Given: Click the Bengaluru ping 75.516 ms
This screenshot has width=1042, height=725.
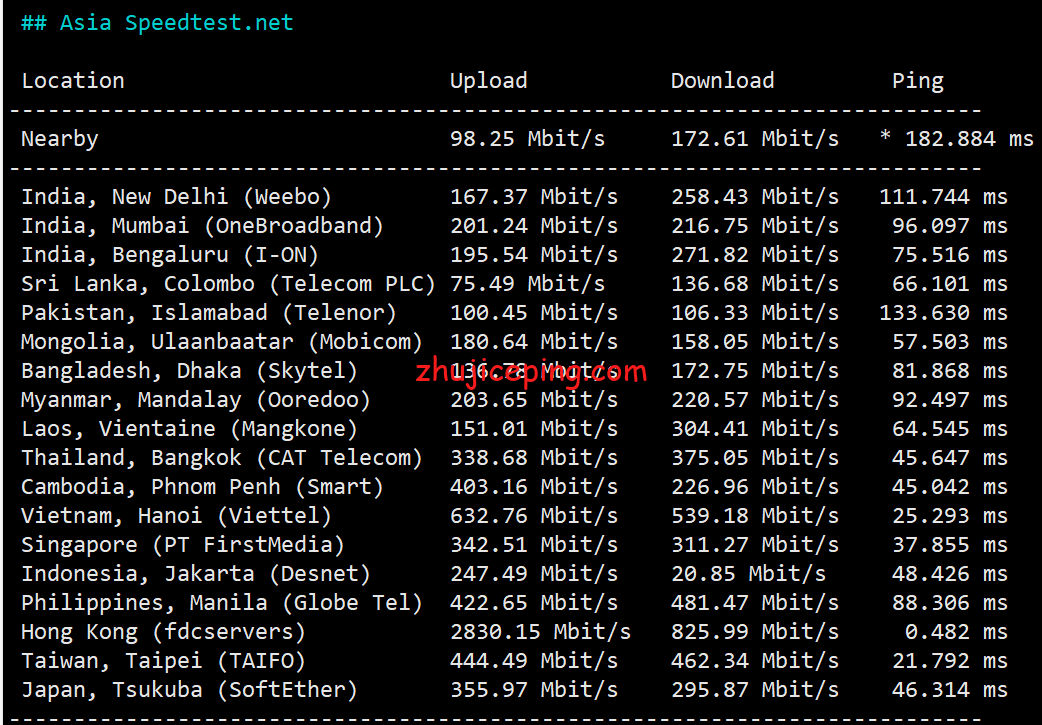Looking at the screenshot, I should pyautogui.click(x=950, y=255).
